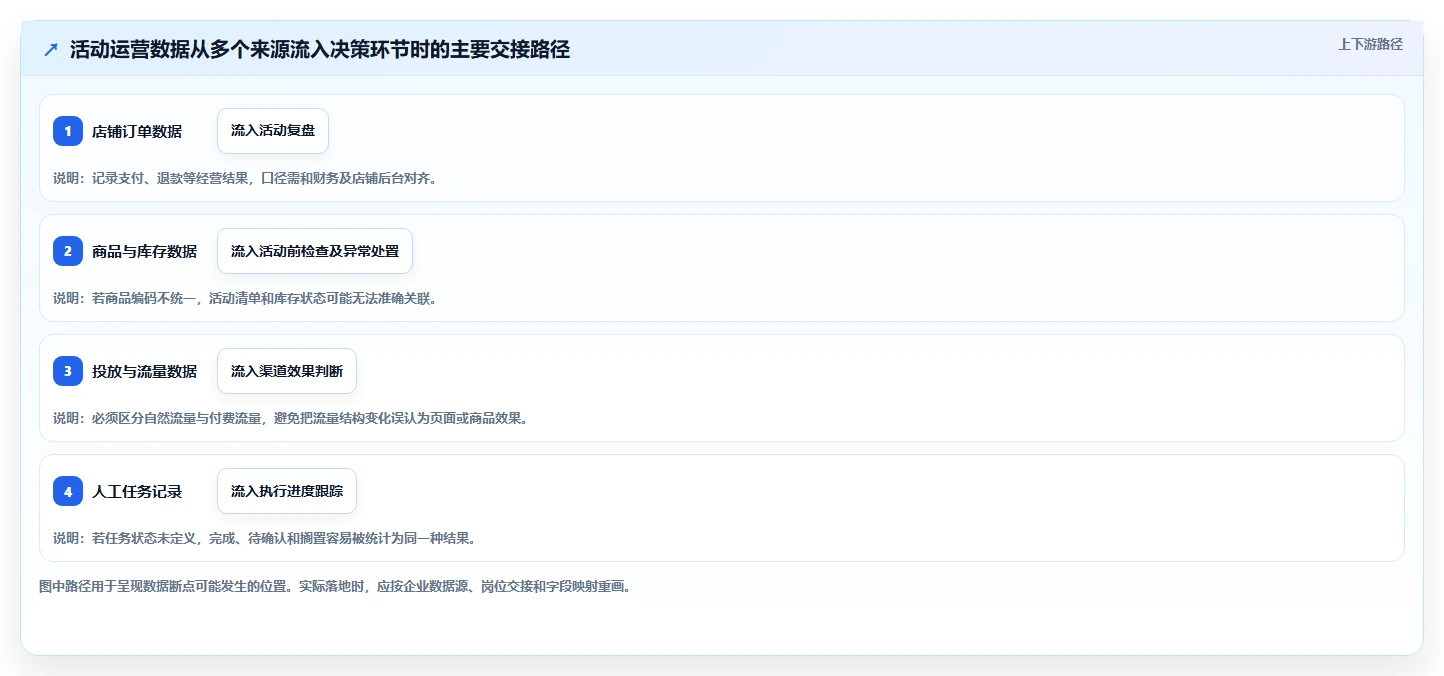
Task: Select the 人工任务记录 source label
Action: [137, 491]
